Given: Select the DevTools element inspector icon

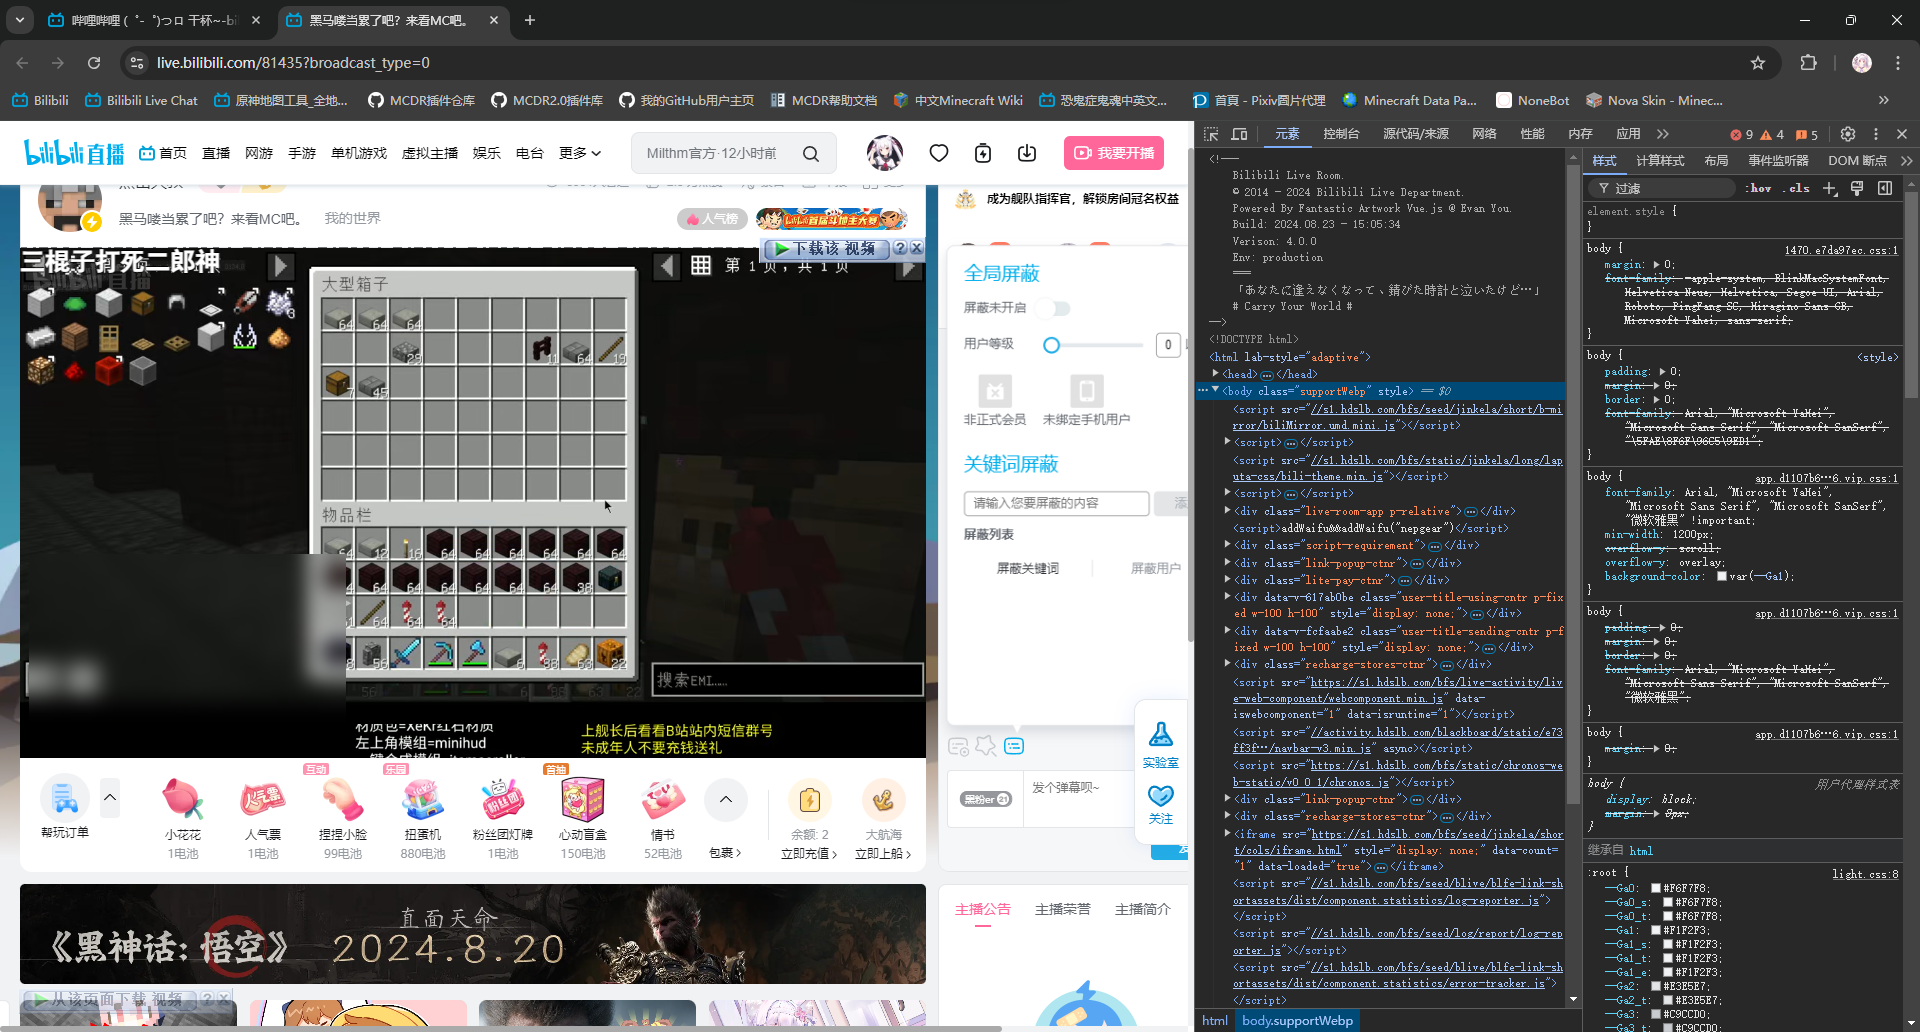Looking at the screenshot, I should 1211,134.
